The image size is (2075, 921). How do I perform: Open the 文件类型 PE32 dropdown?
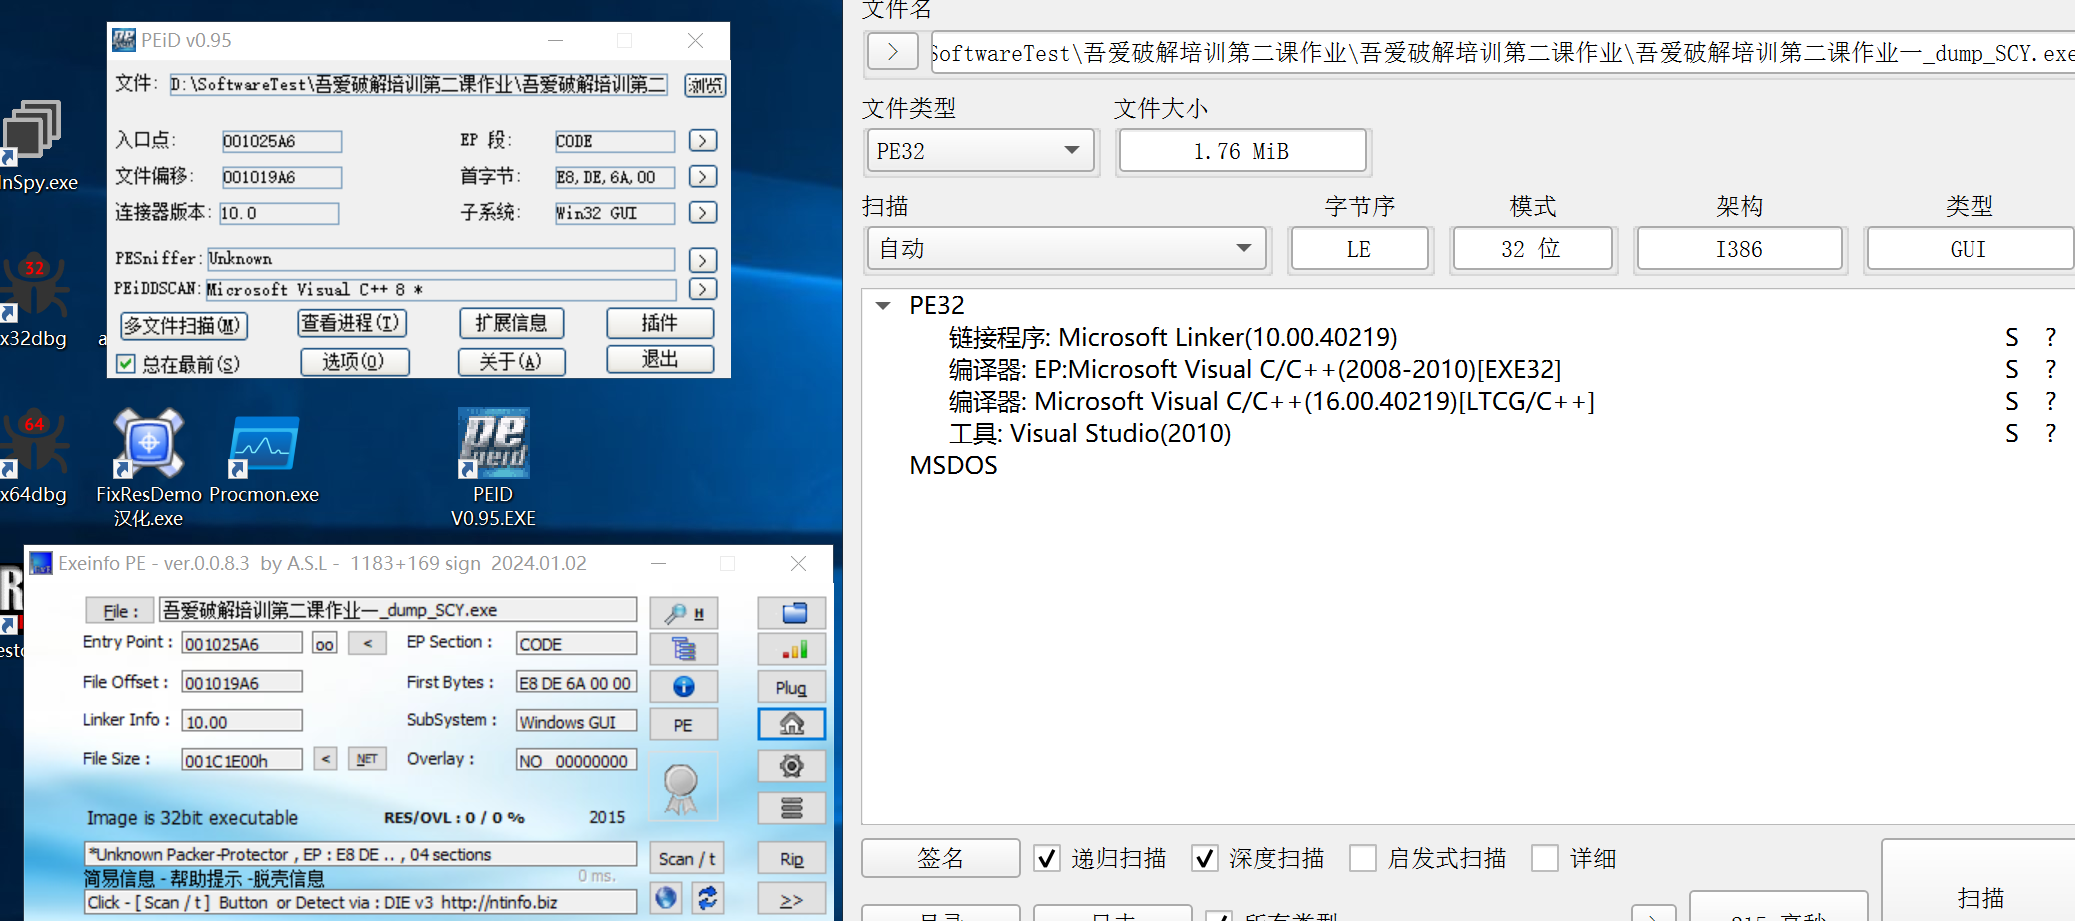pyautogui.click(x=981, y=151)
